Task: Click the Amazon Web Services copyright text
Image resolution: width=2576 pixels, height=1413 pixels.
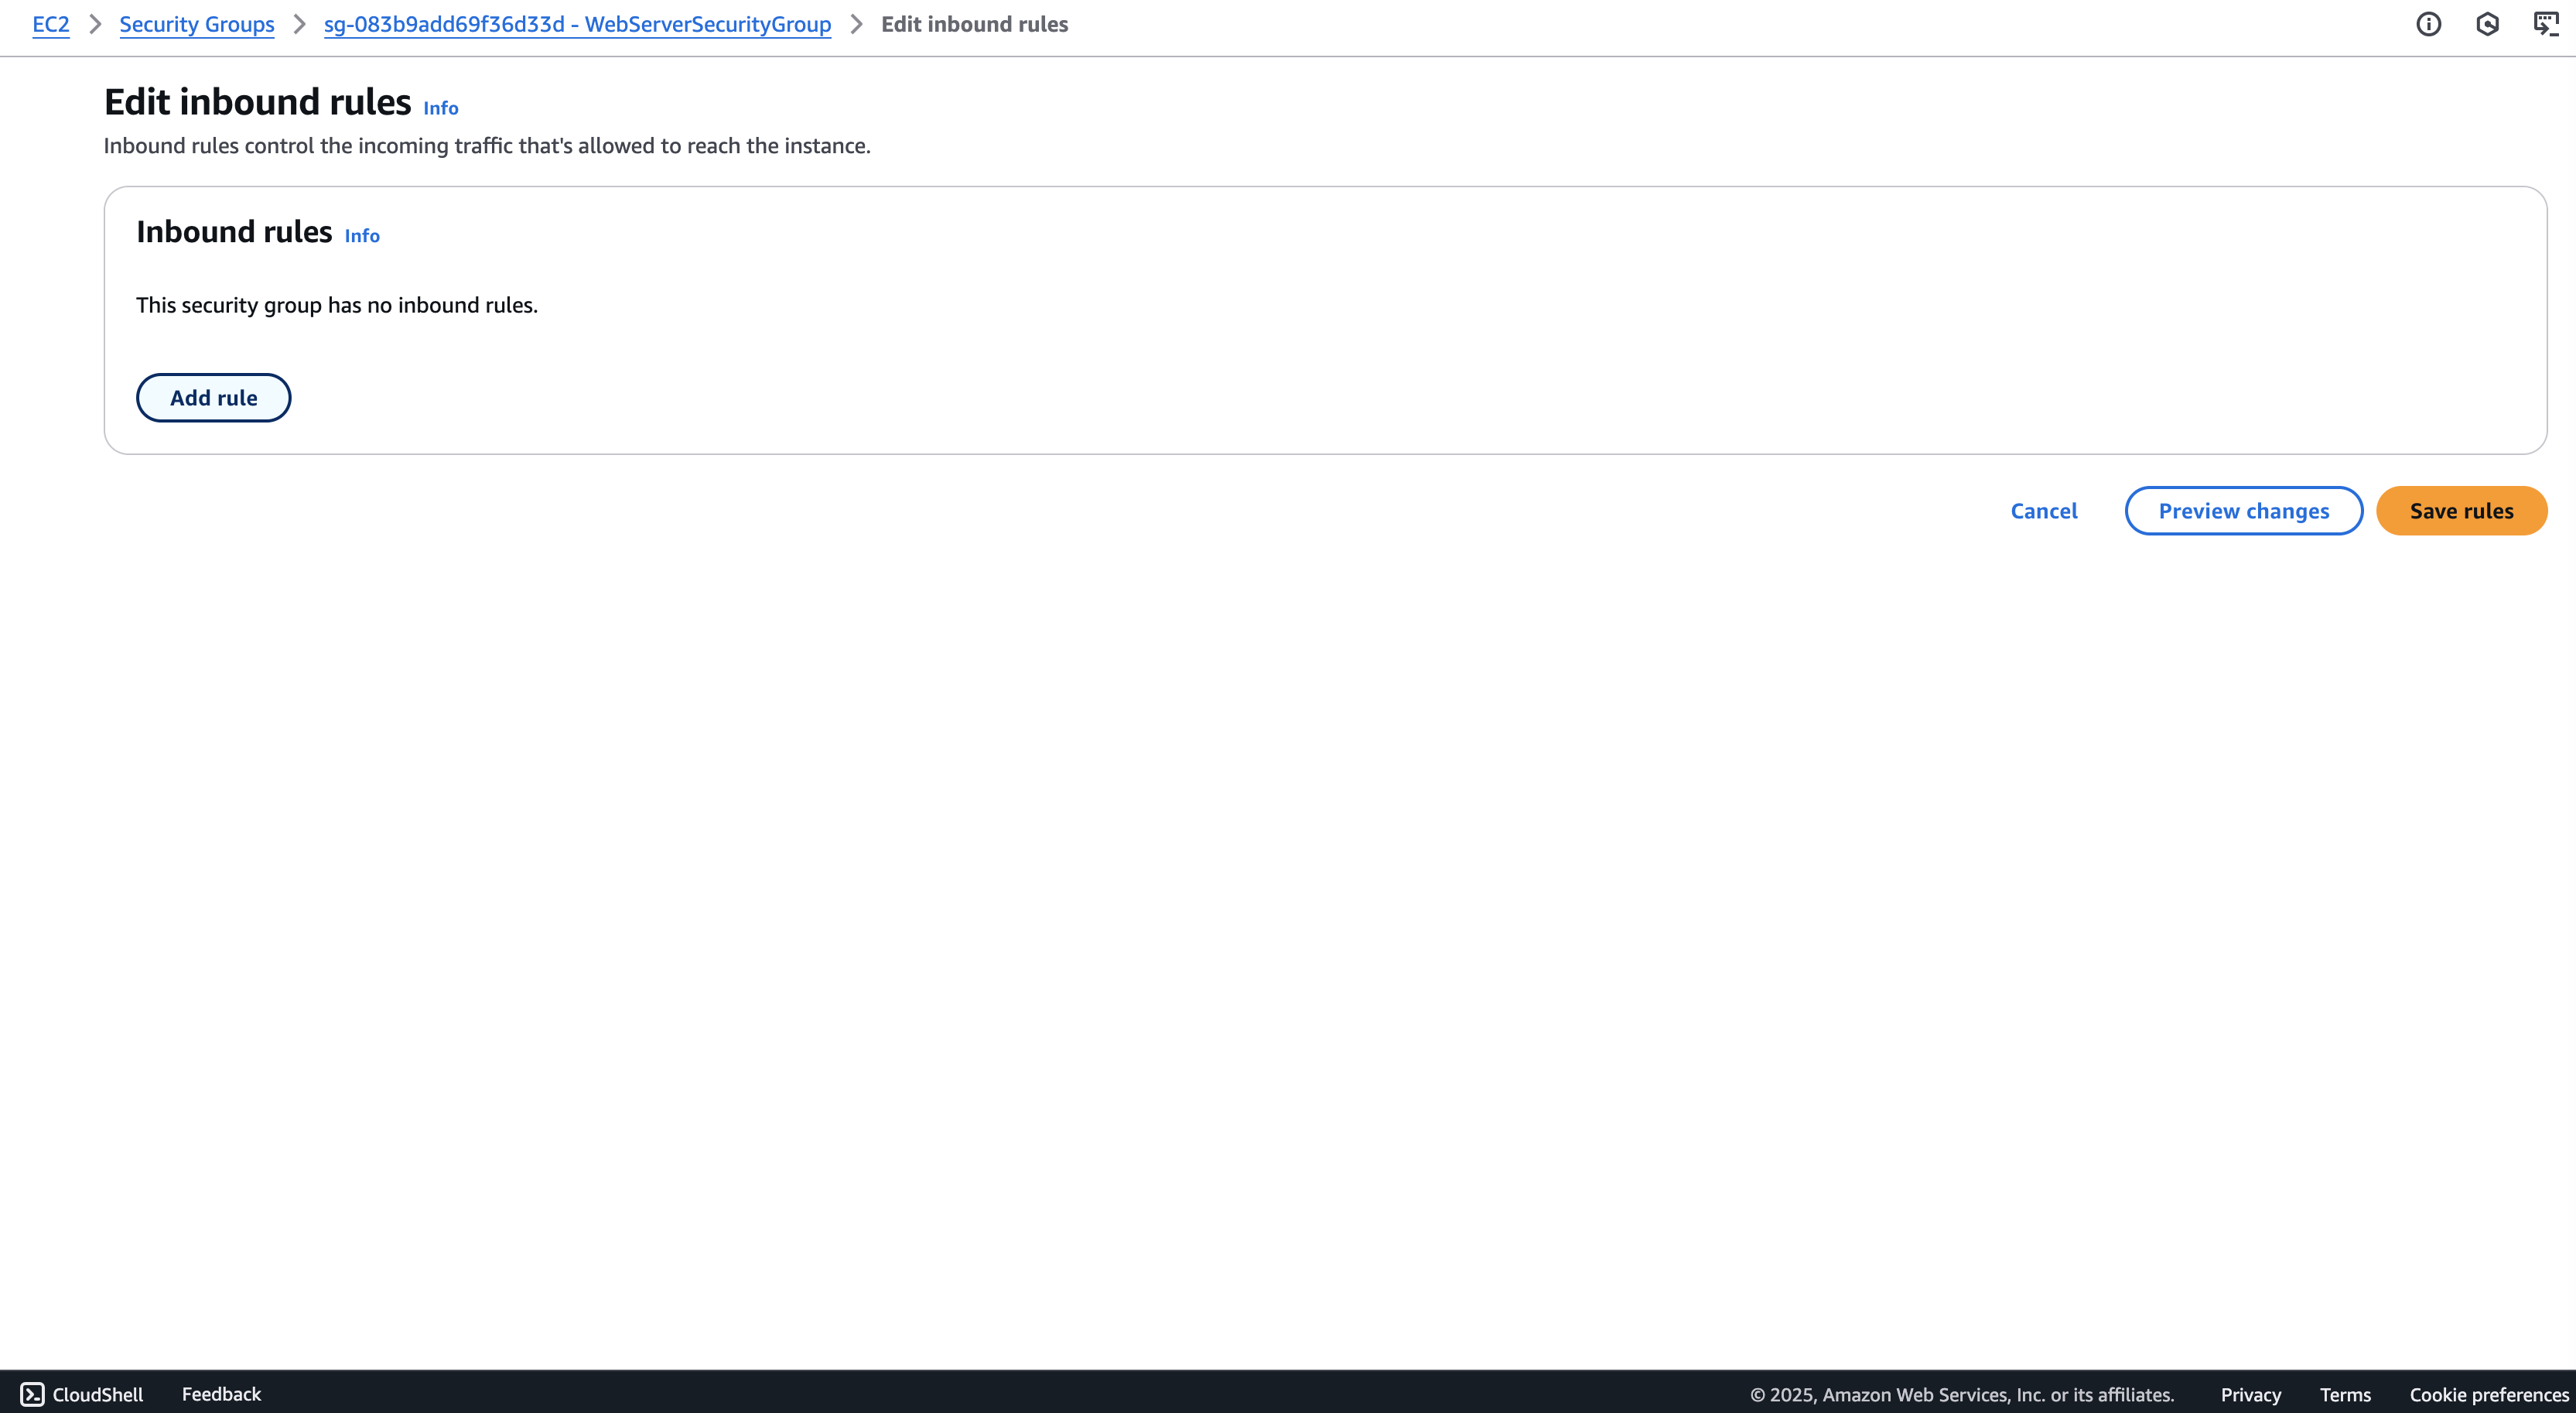Action: (x=1962, y=1395)
